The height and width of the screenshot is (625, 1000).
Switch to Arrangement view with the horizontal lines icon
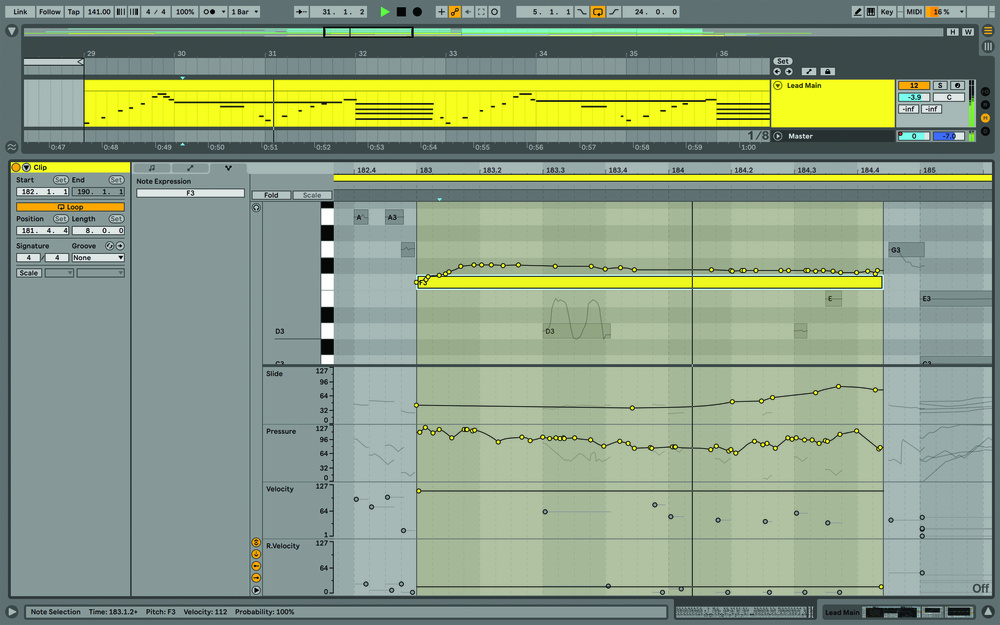coord(988,31)
